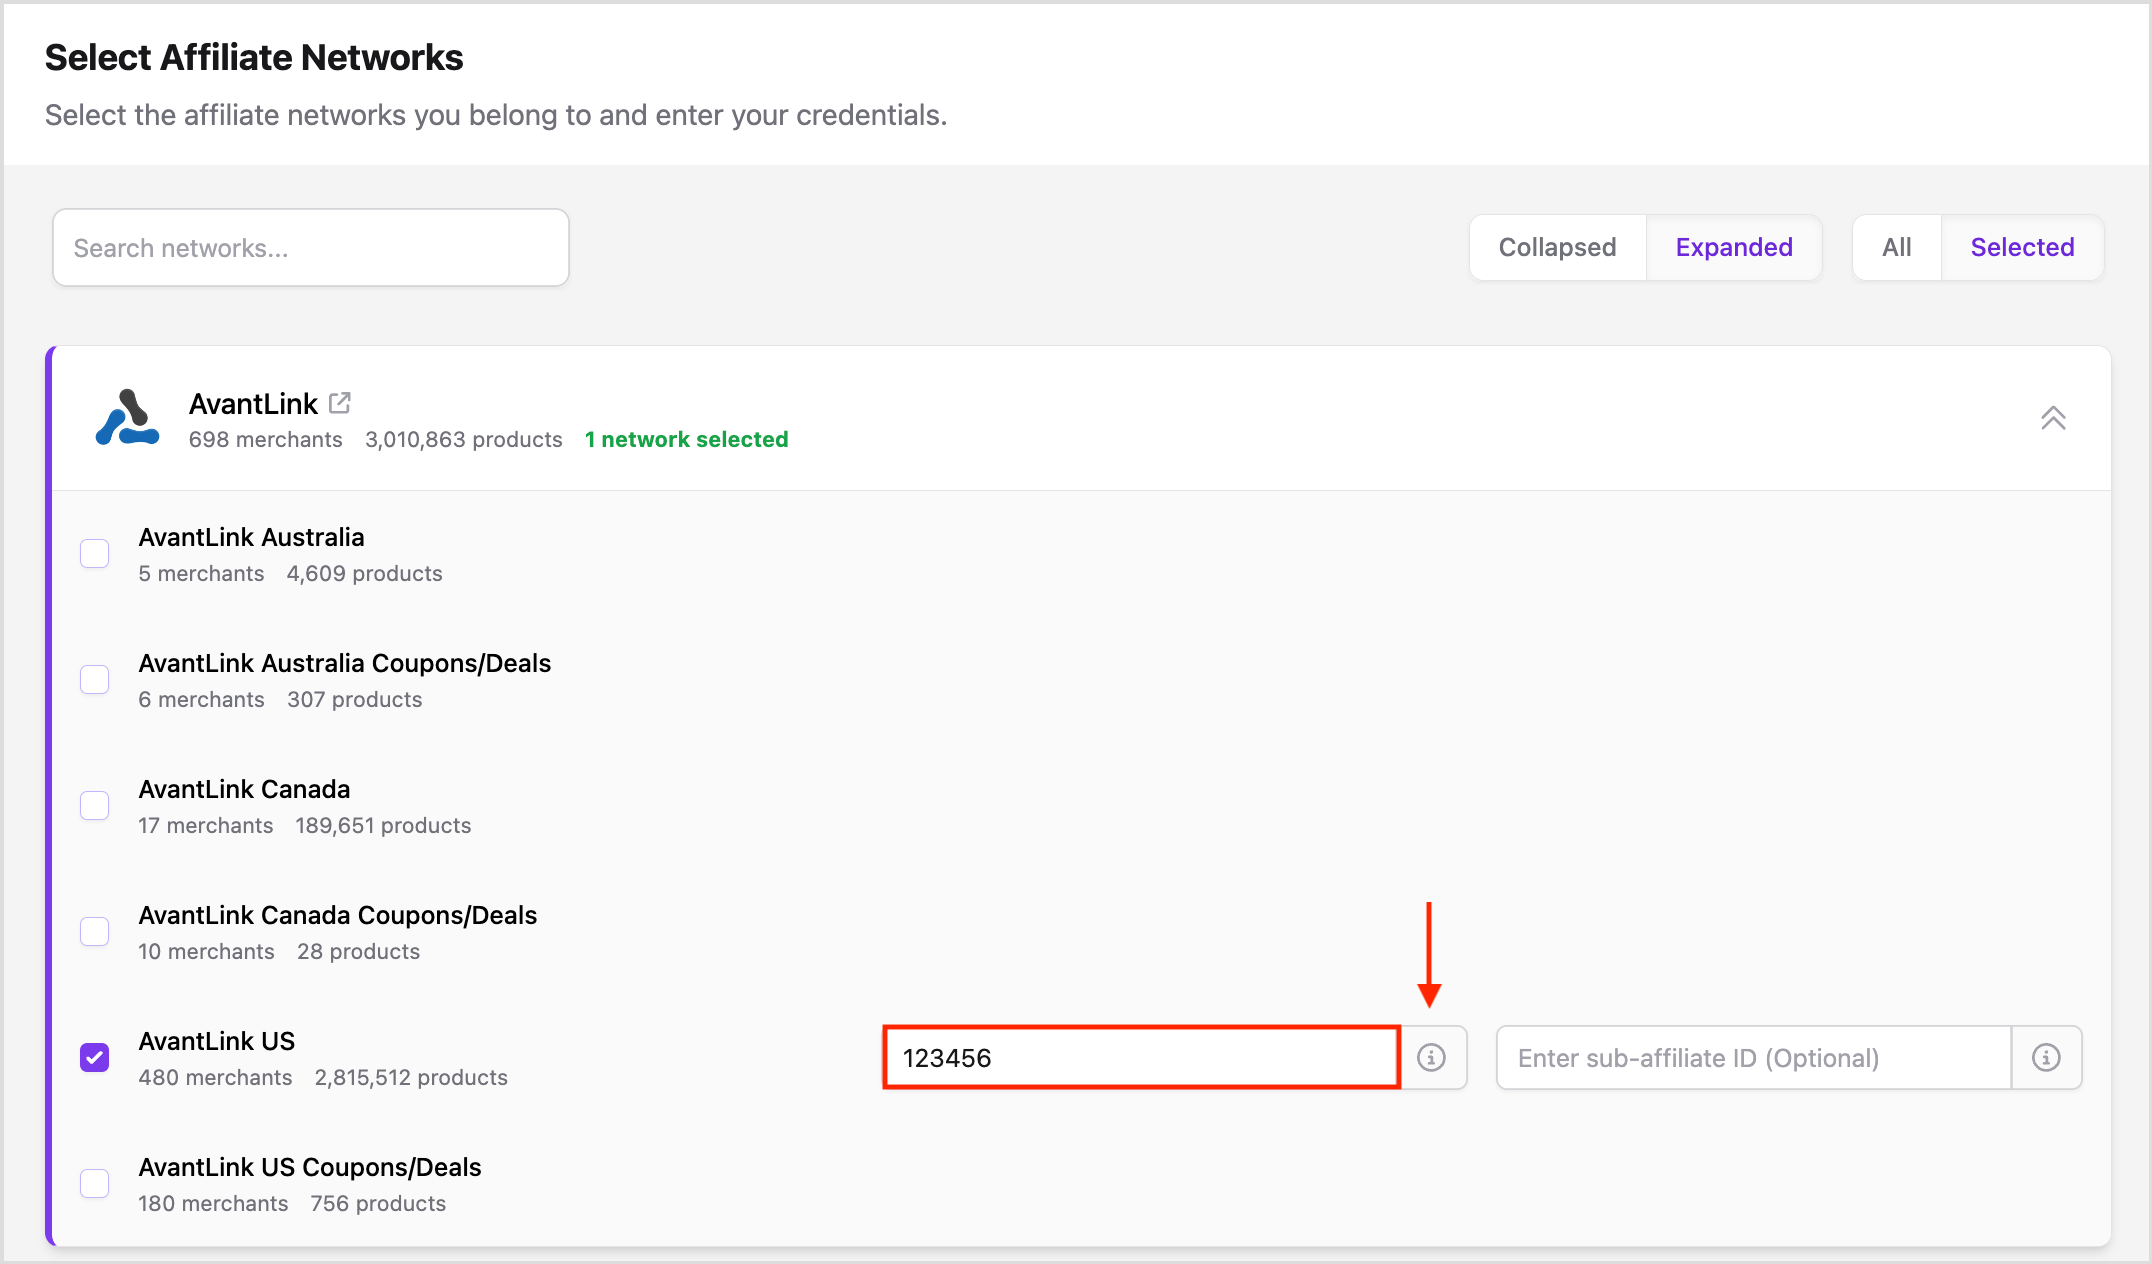Image resolution: width=2152 pixels, height=1264 pixels.
Task: Click the AvantLink US network name
Action: pos(217,1041)
